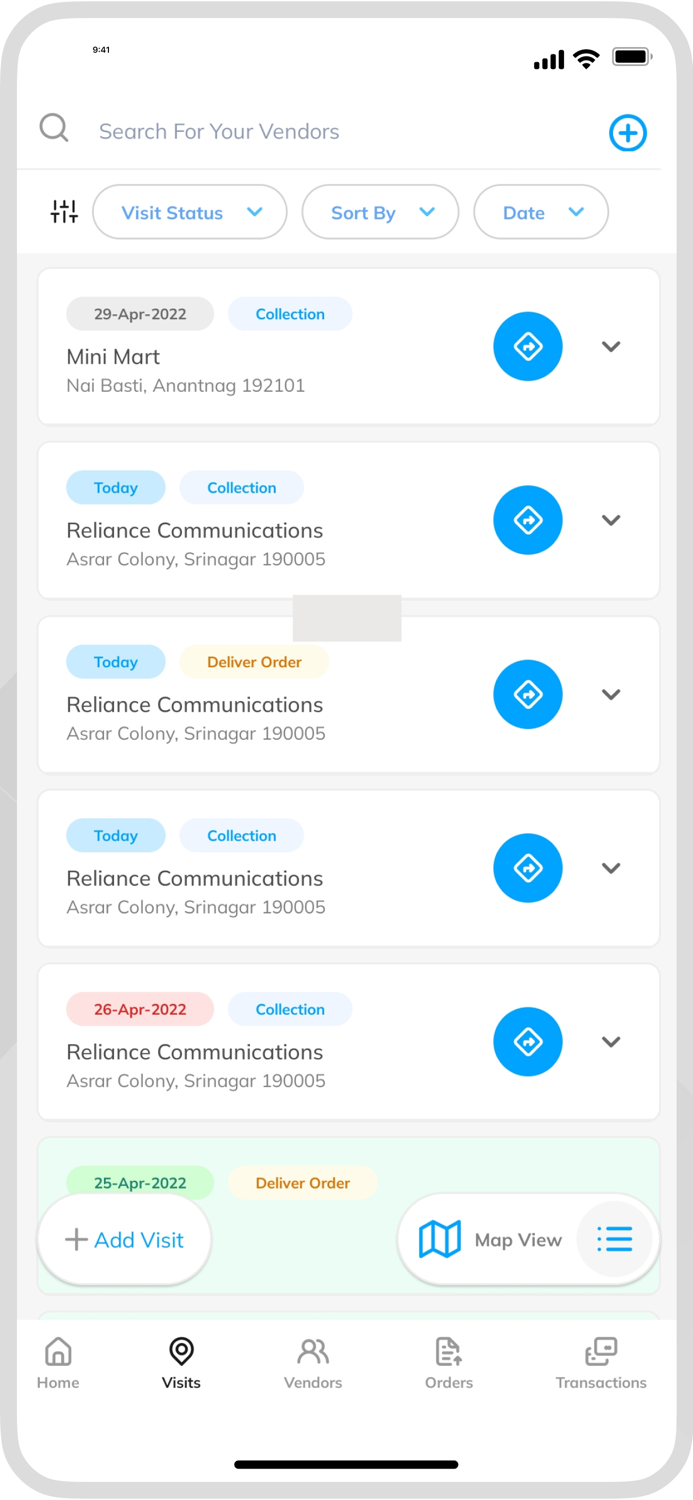The width and height of the screenshot is (693, 1500).
Task: Switch to list view icon
Action: (x=615, y=1240)
